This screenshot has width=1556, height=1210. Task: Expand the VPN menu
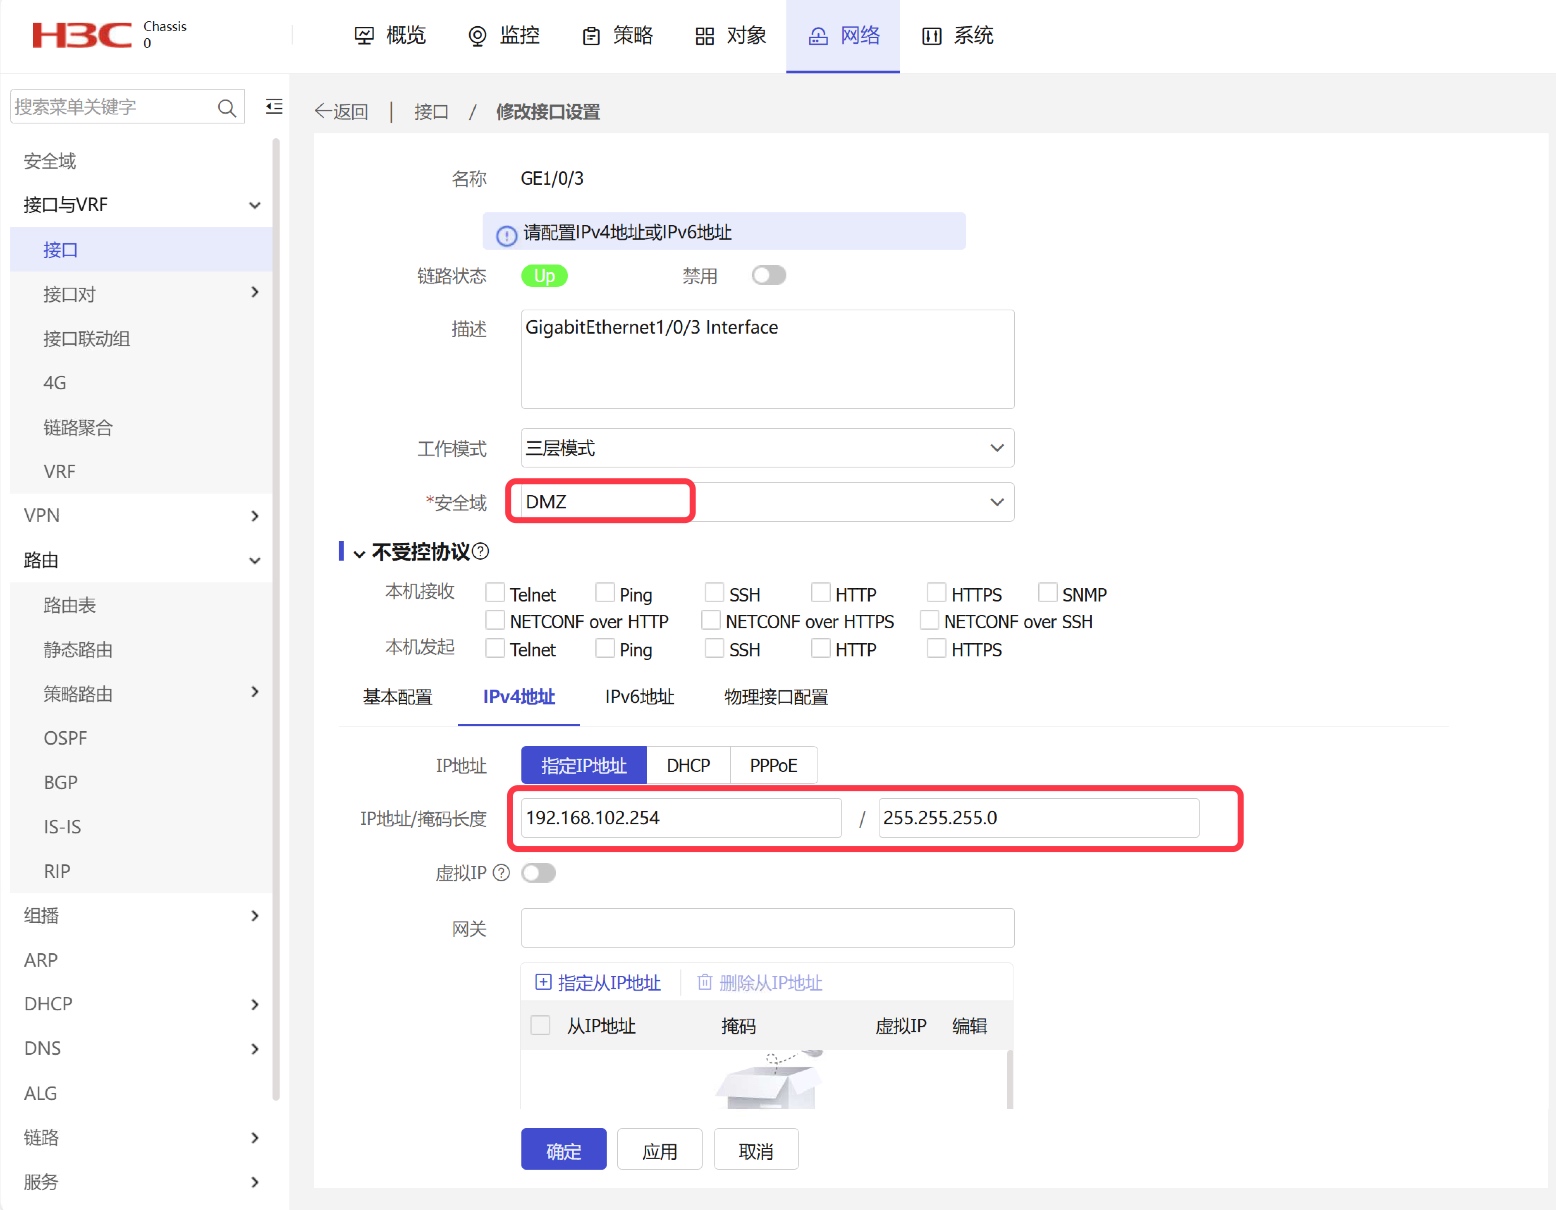point(255,516)
